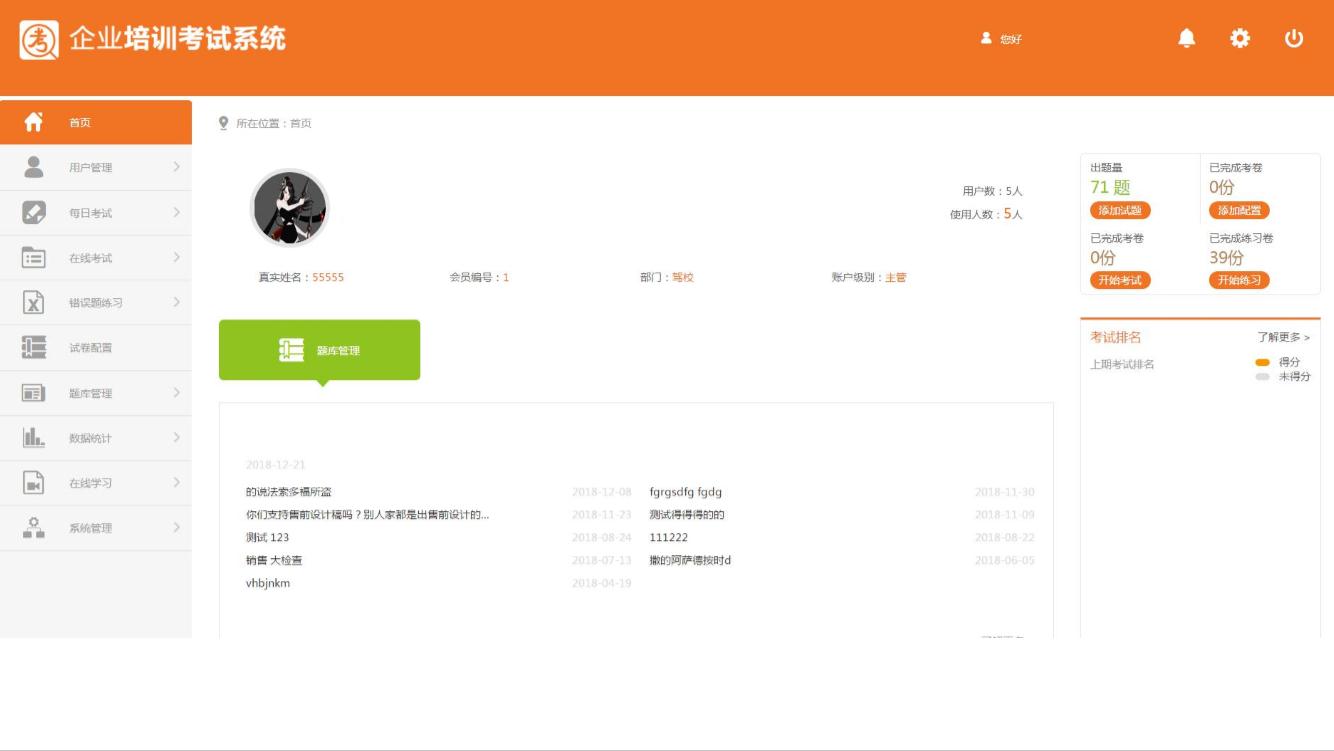Click the icon inside green 题库管理 tile

point(291,350)
